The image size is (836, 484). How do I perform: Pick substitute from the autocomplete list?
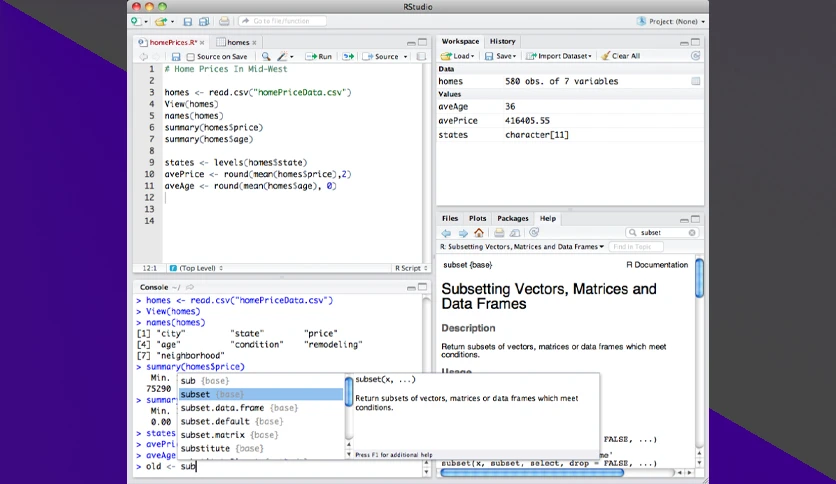(261, 448)
